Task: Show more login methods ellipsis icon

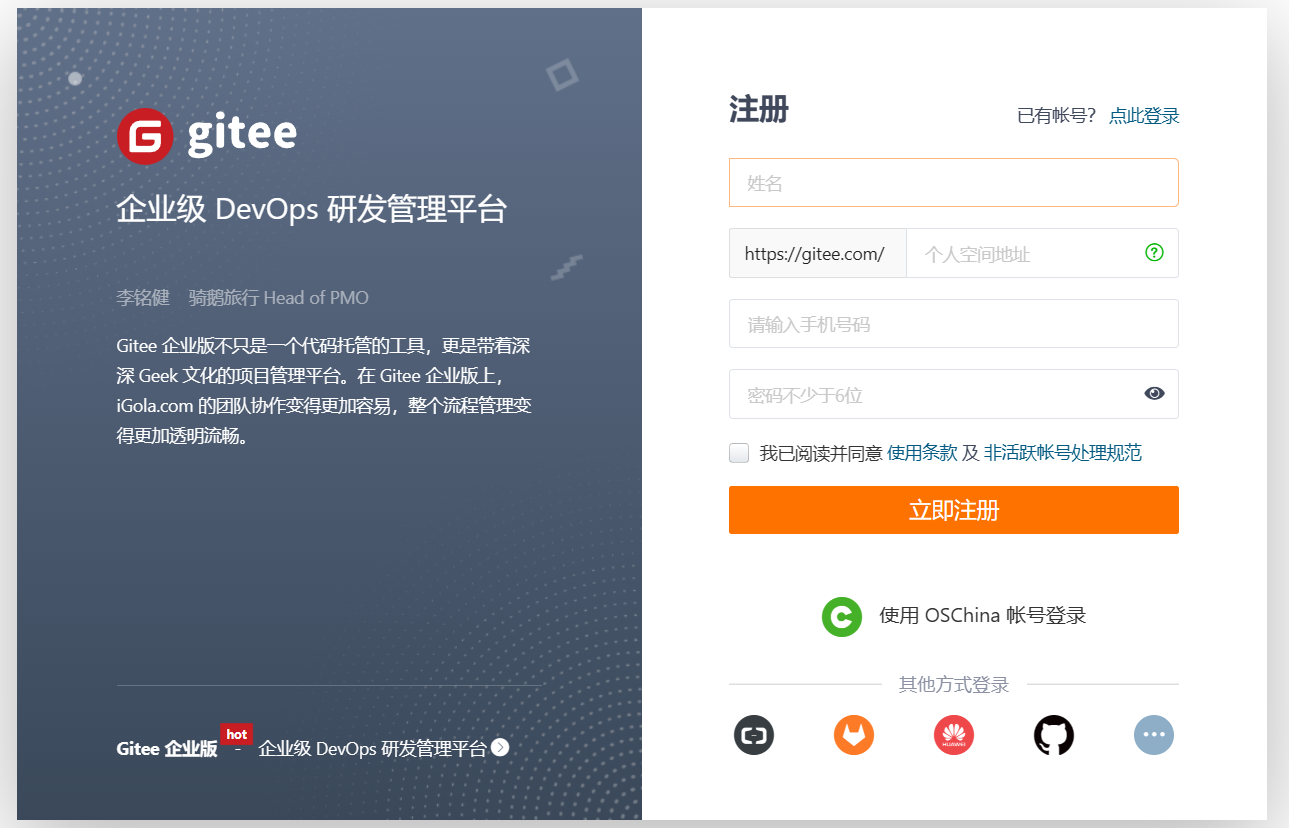Action: (1154, 736)
